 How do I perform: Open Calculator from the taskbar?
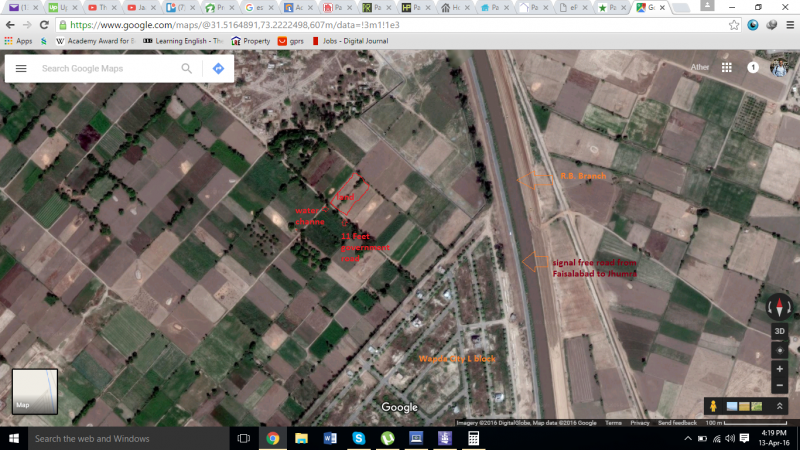click(x=473, y=438)
